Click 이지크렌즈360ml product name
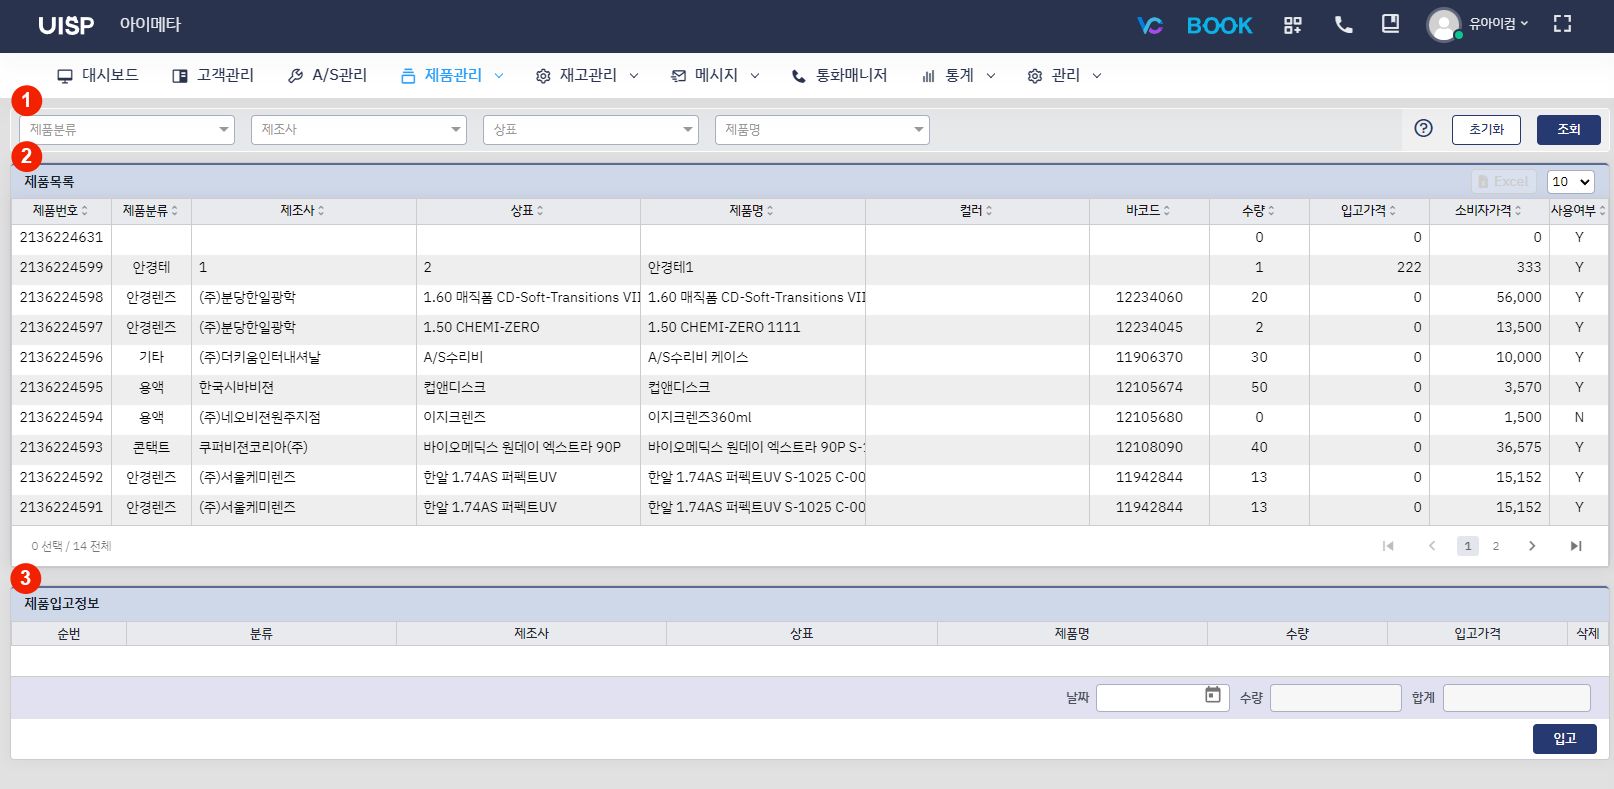The width and height of the screenshot is (1614, 789). click(x=699, y=418)
